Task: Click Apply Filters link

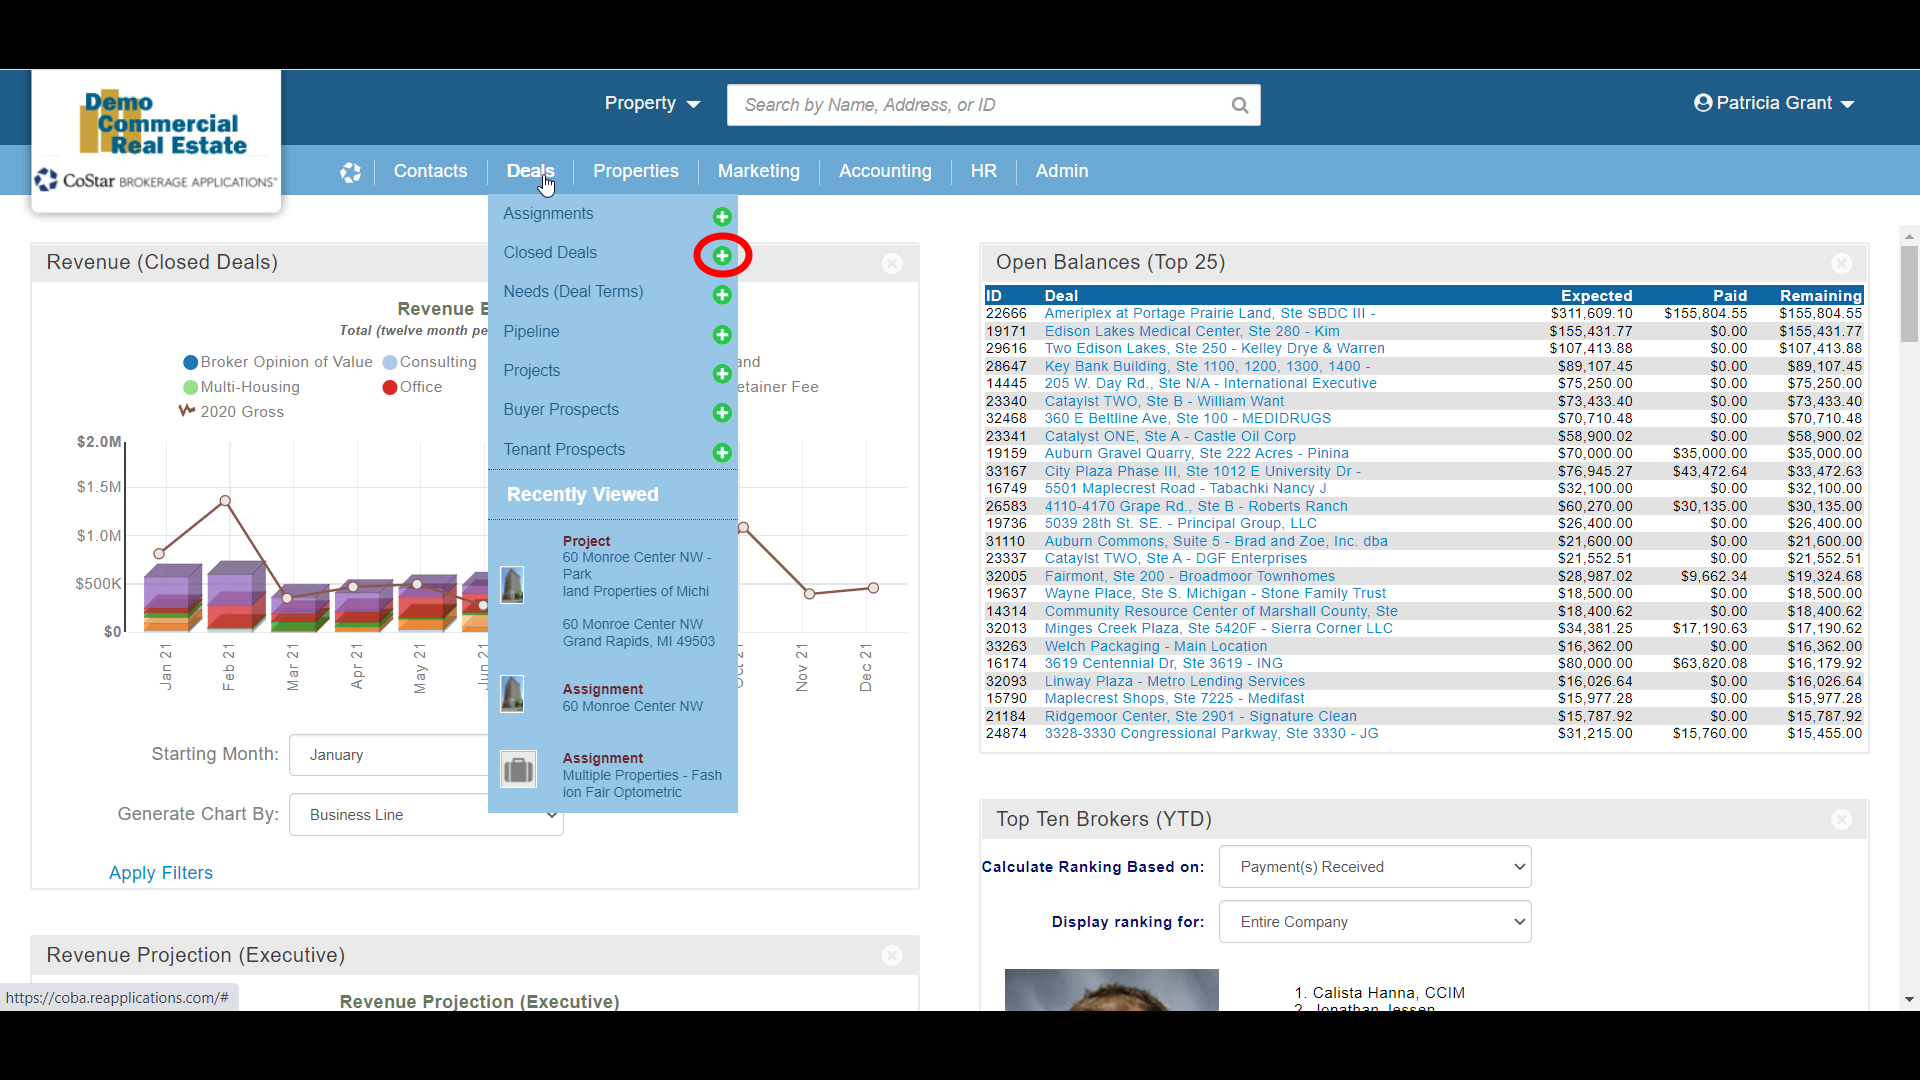Action: [x=161, y=873]
